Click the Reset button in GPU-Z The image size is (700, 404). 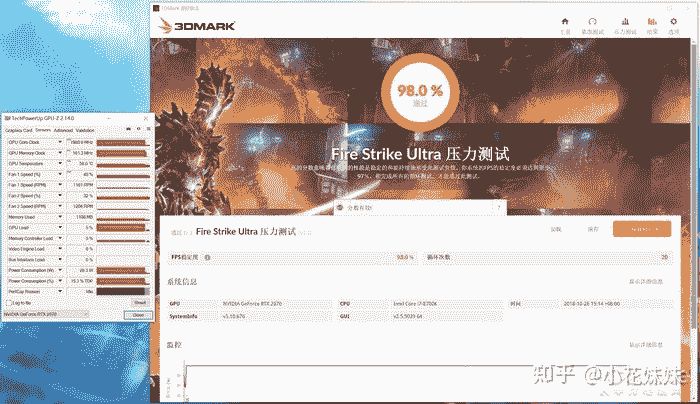click(139, 301)
